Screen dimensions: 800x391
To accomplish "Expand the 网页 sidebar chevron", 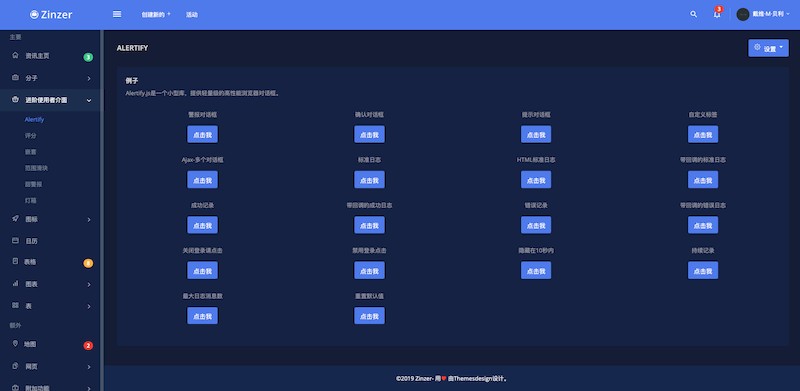I will (x=89, y=367).
